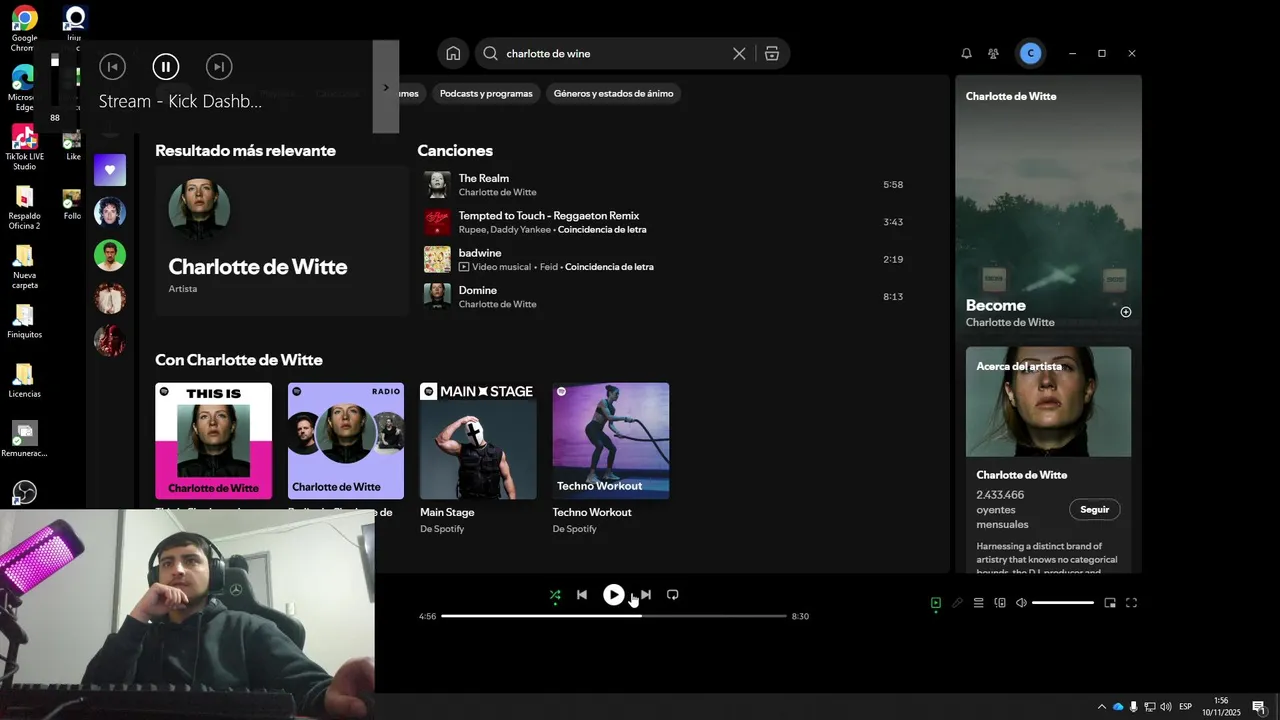Image resolution: width=1280 pixels, height=720 pixels.
Task: Open Liked Songs heart tile in sidebar
Action: (x=110, y=170)
